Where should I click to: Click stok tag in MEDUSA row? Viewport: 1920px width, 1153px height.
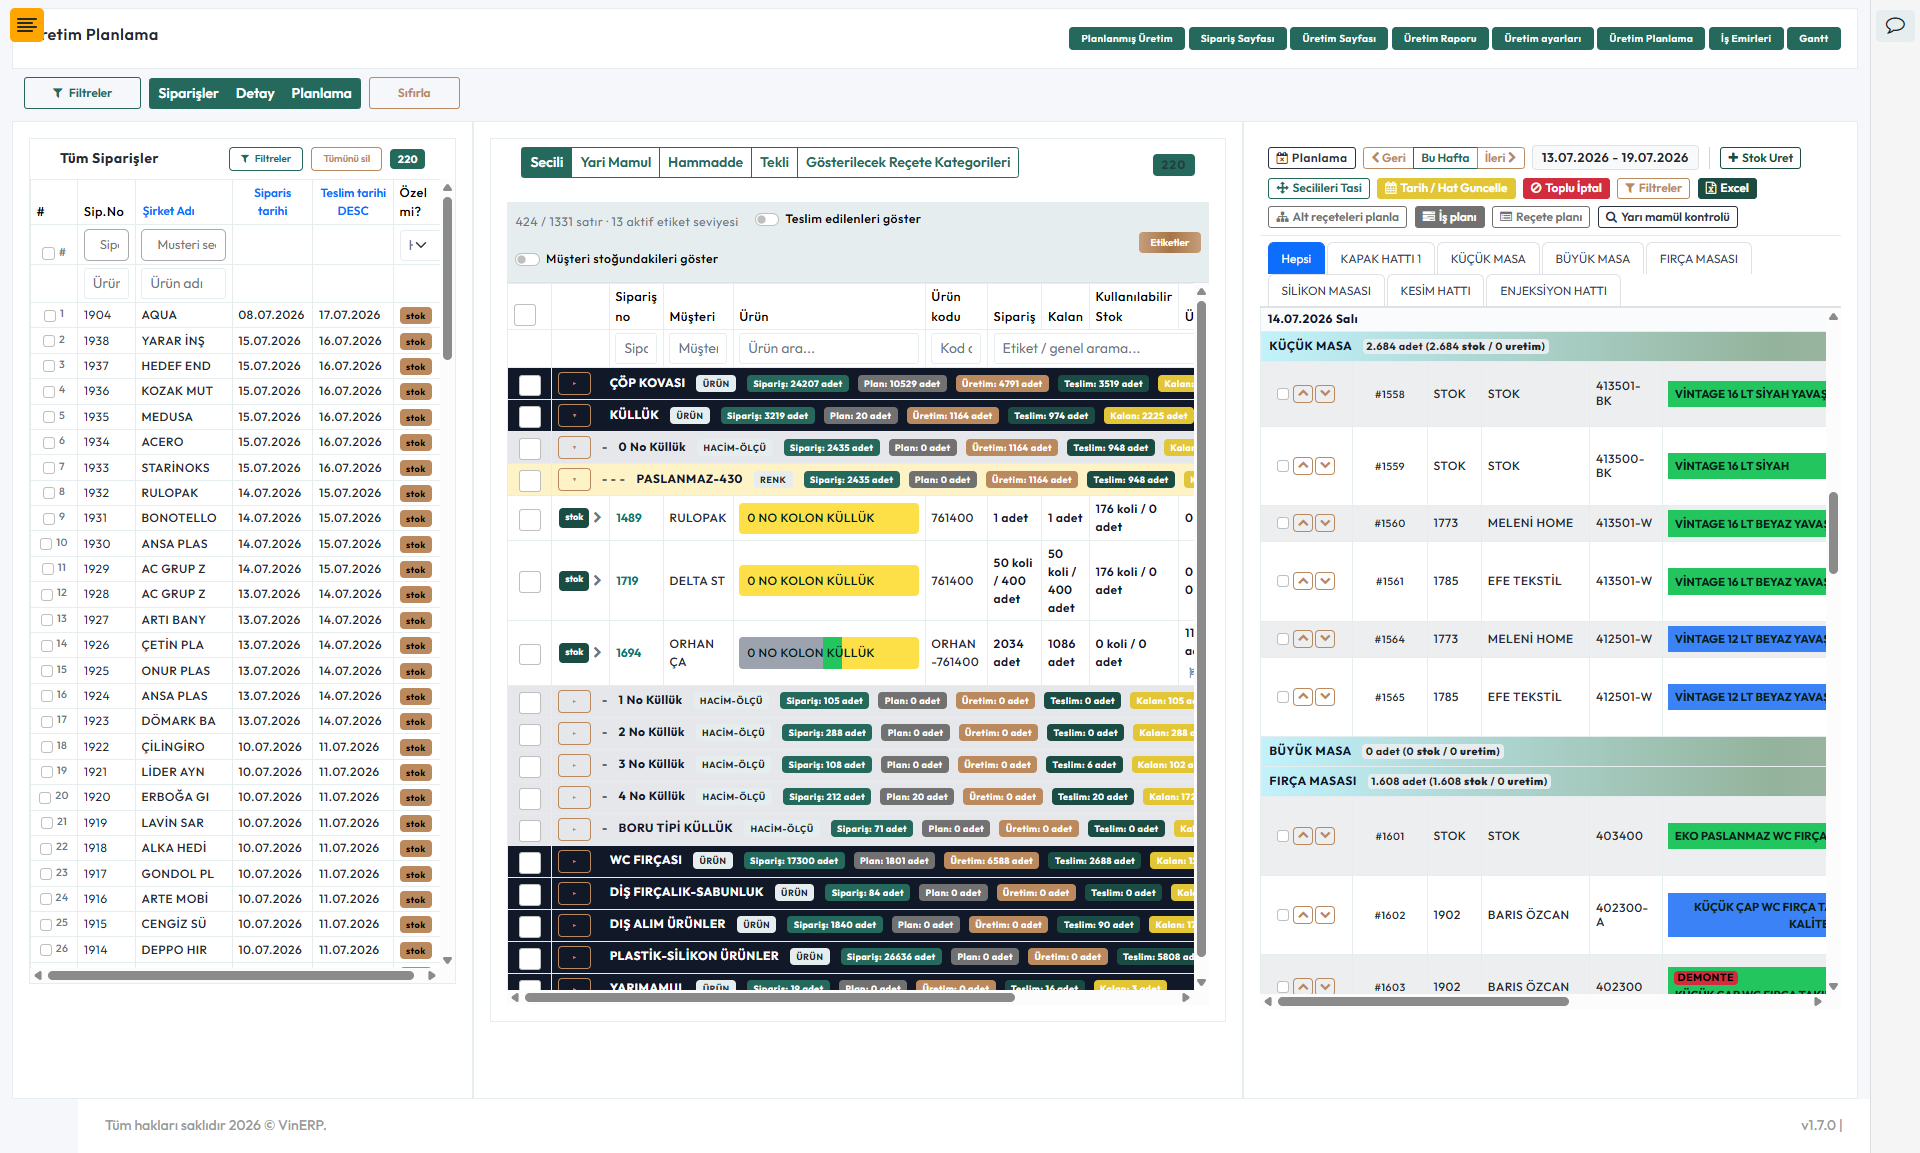tap(416, 418)
